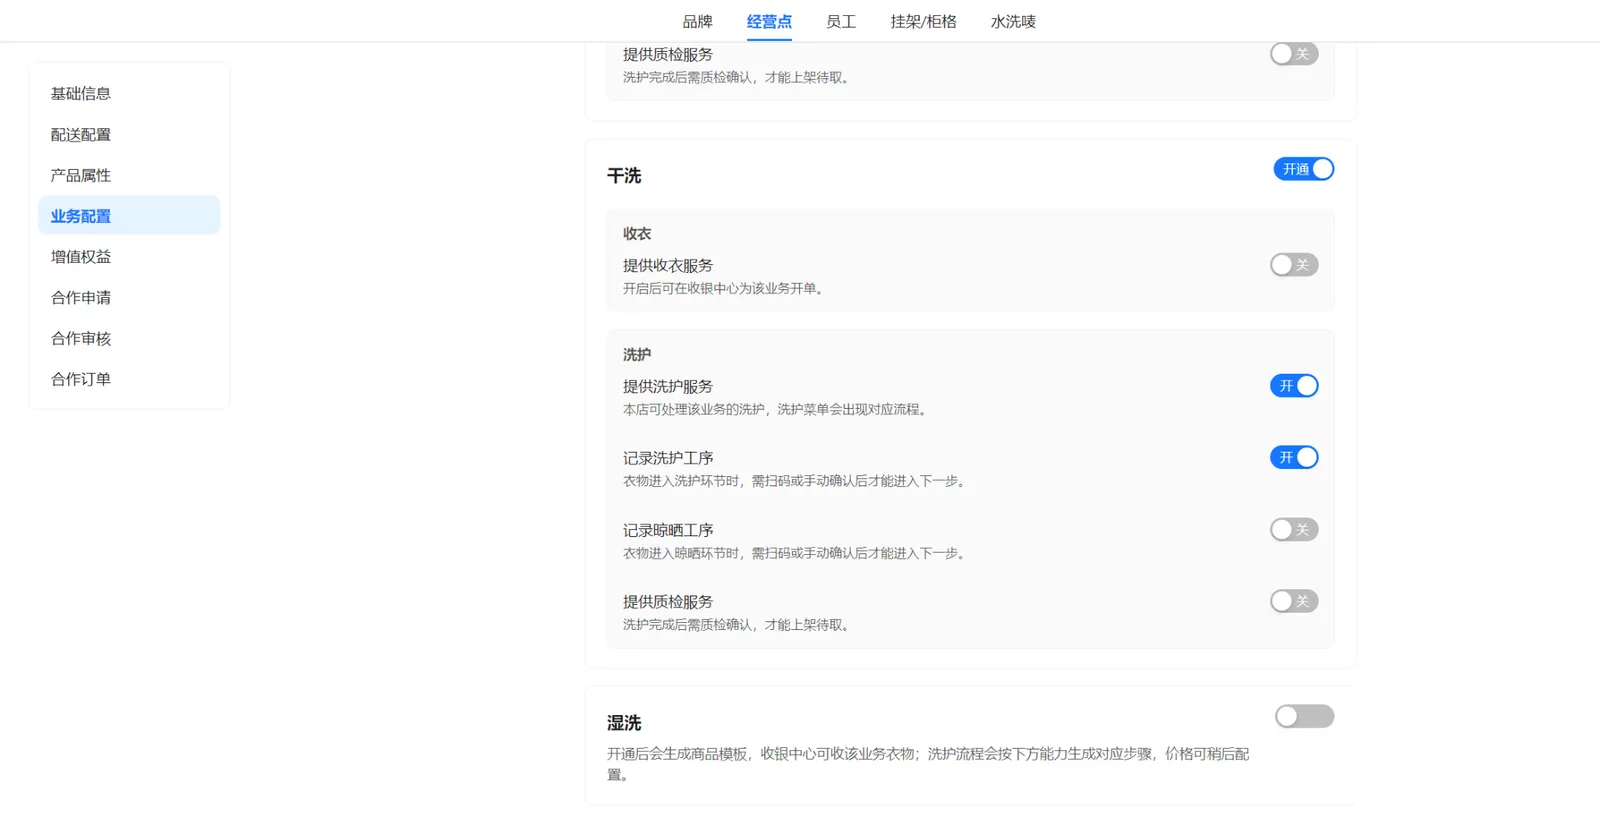
Task: Click the 收衣 group label
Action: click(637, 233)
